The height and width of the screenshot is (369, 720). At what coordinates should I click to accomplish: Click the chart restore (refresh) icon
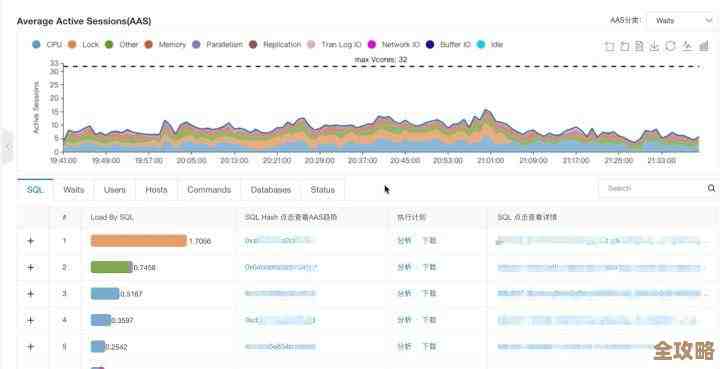pyautogui.click(x=670, y=46)
